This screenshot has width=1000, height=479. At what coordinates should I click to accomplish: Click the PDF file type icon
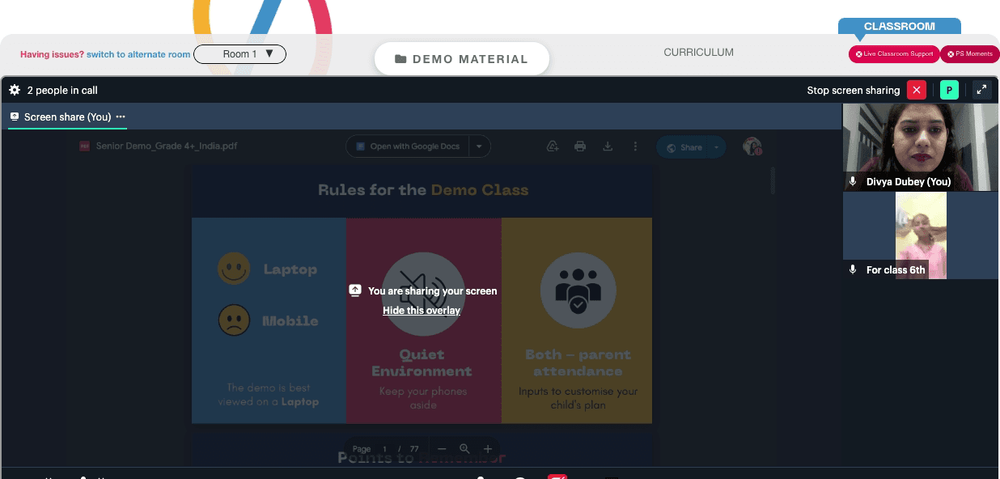point(84,146)
